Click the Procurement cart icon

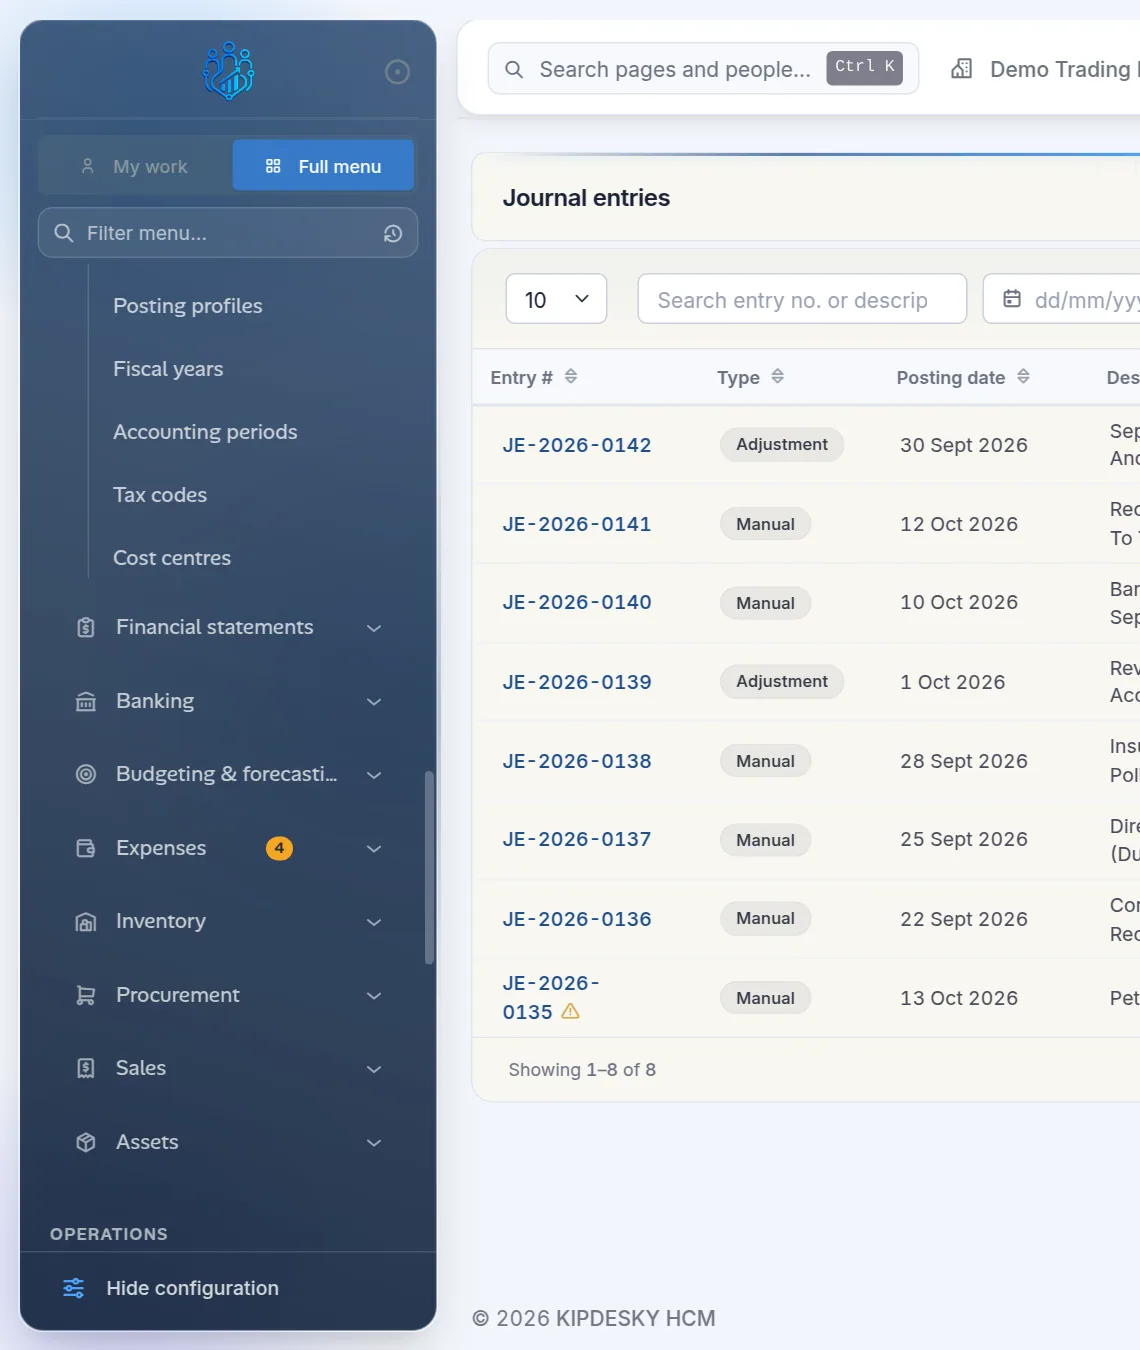coord(86,995)
